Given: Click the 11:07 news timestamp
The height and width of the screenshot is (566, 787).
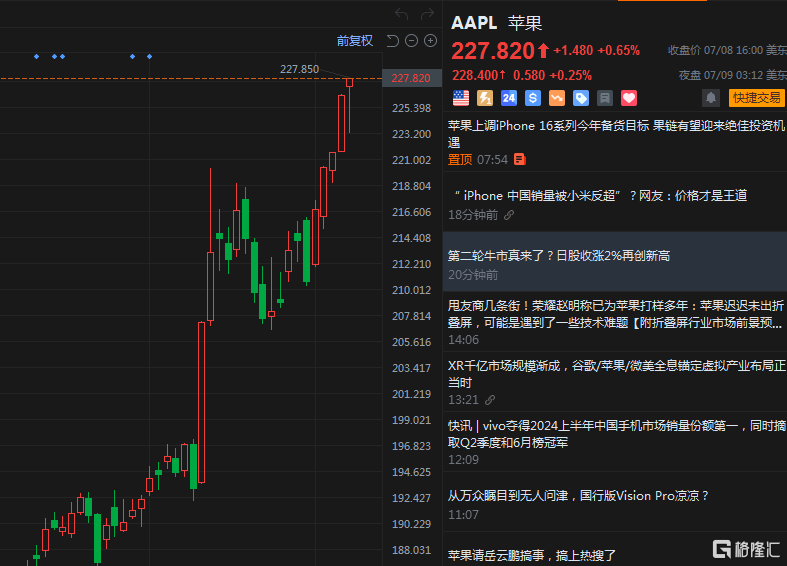Looking at the screenshot, I should click(463, 515).
